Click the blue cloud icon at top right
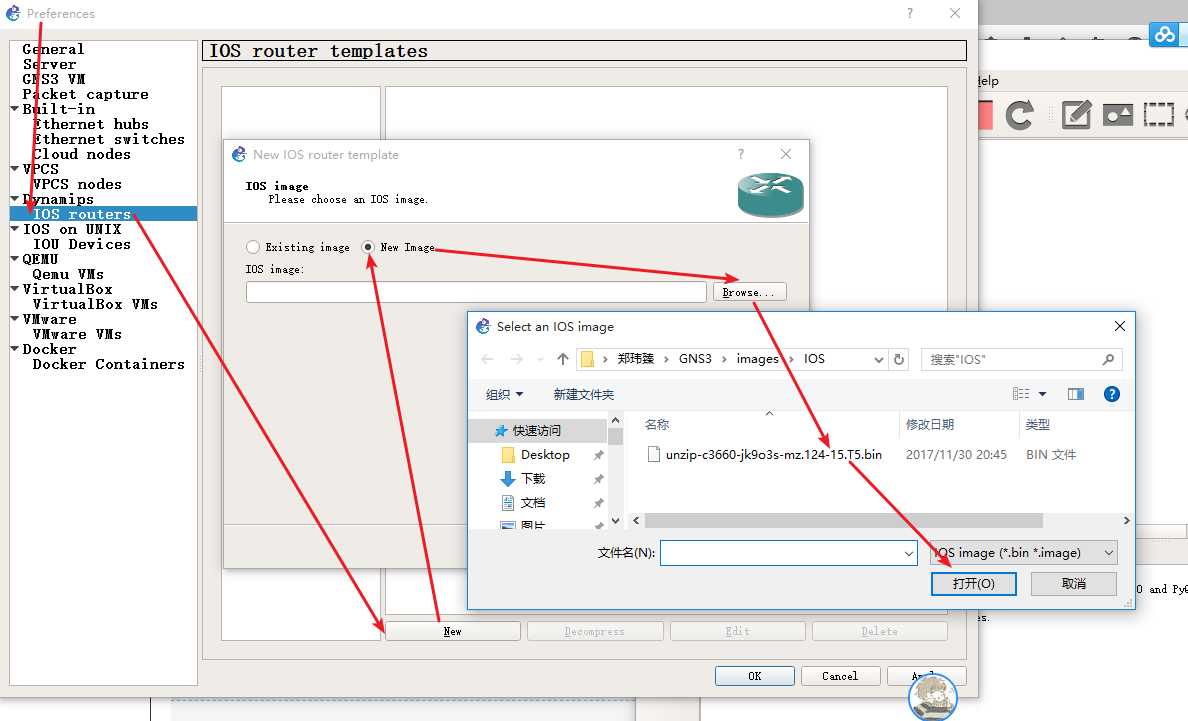Image resolution: width=1188 pixels, height=721 pixels. (1165, 34)
